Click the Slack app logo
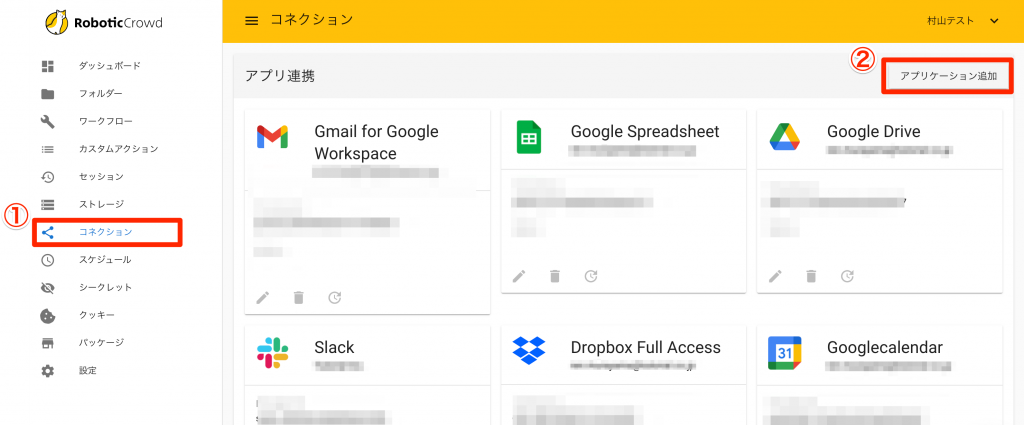The height and width of the screenshot is (425, 1024). point(272,353)
